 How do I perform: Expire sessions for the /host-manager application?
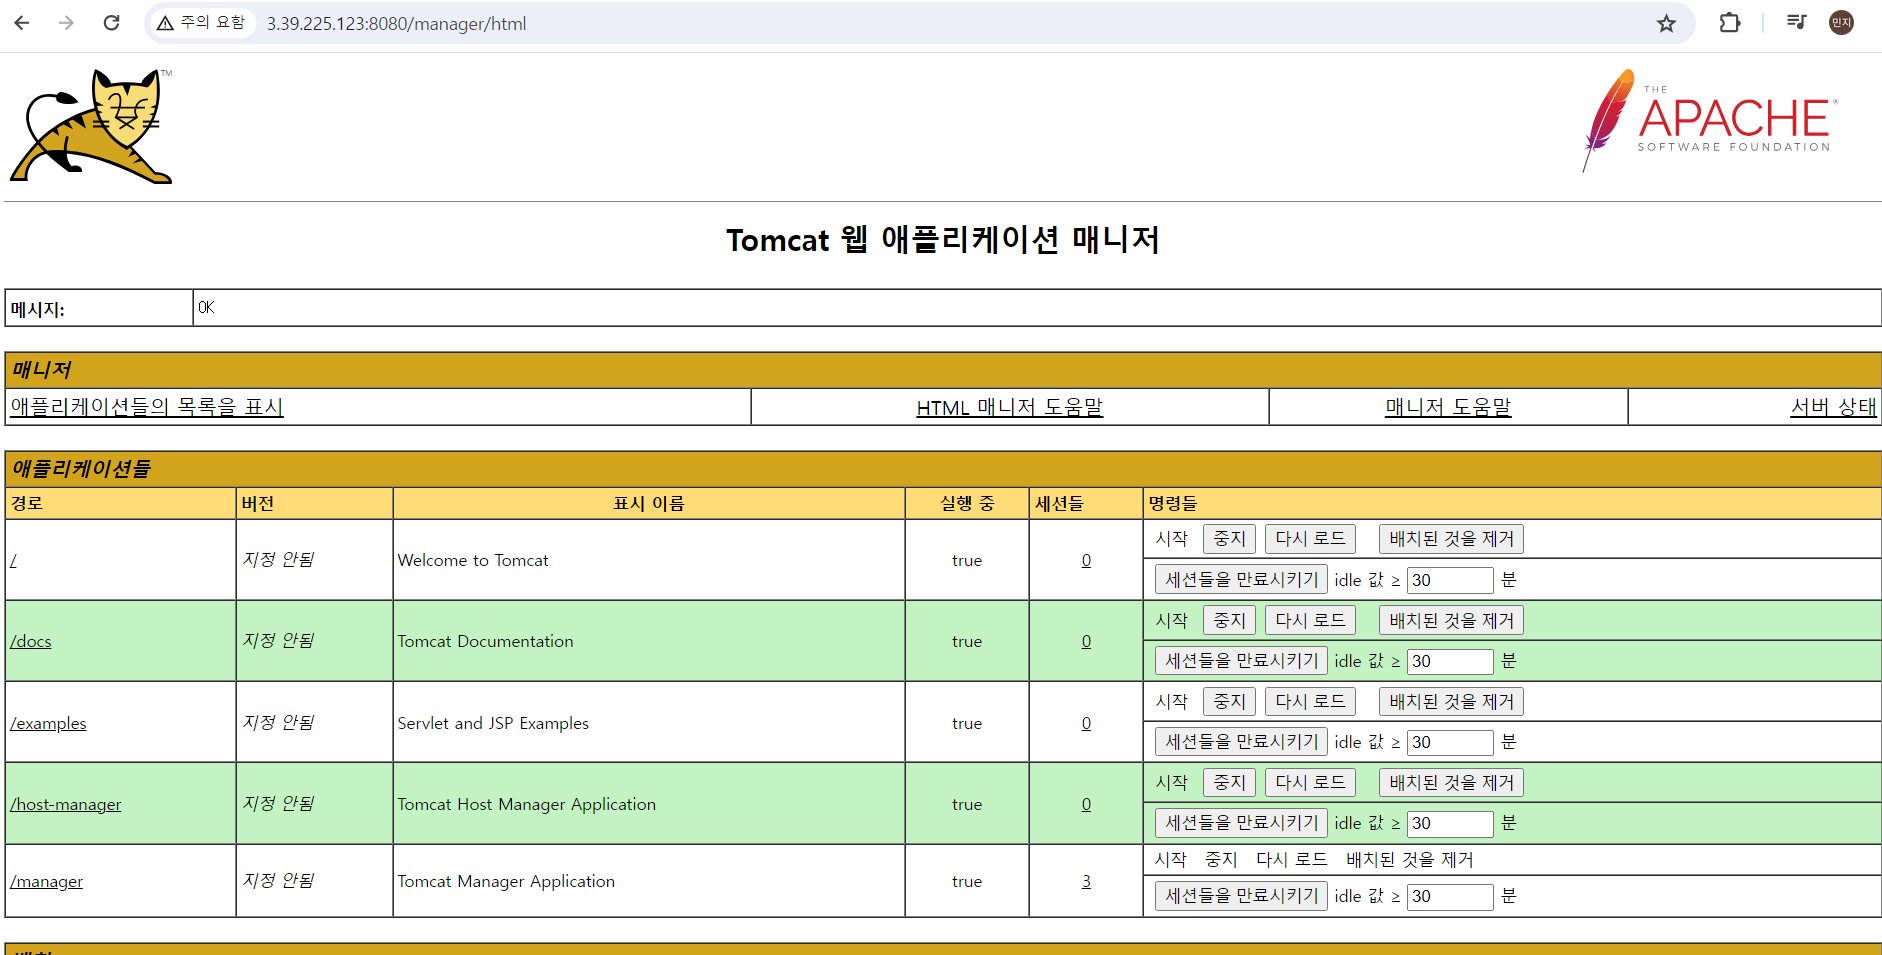pyautogui.click(x=1241, y=823)
